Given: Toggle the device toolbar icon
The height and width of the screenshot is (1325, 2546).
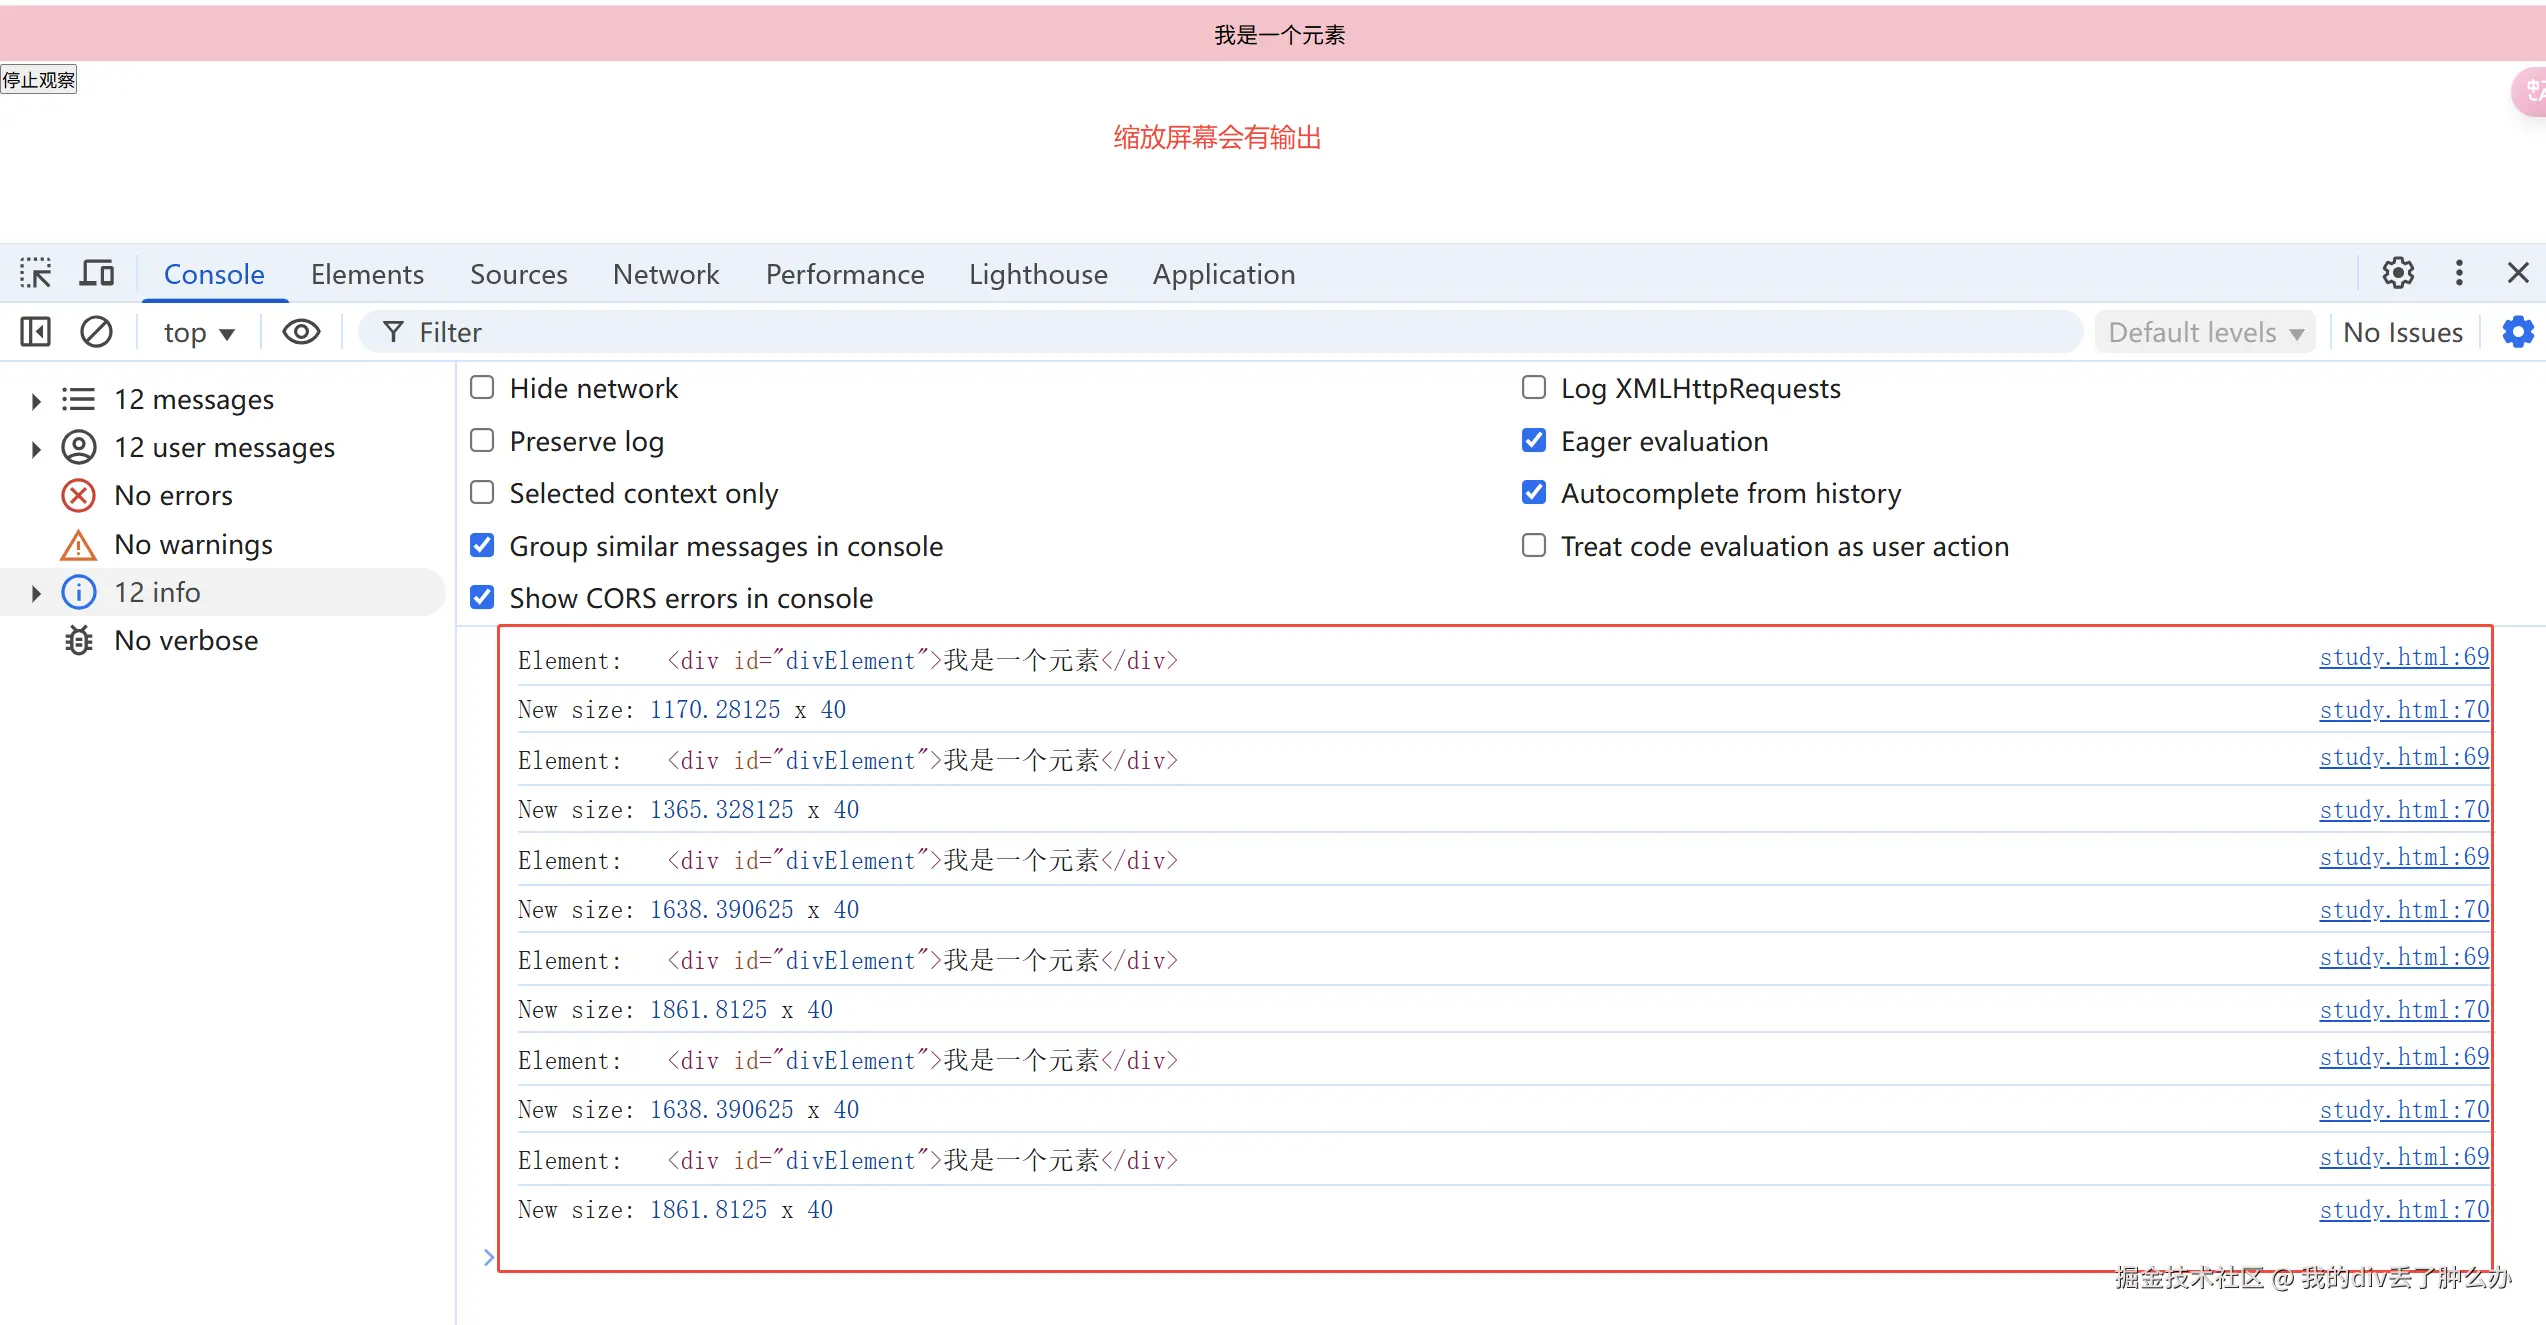Looking at the screenshot, I should (97, 273).
